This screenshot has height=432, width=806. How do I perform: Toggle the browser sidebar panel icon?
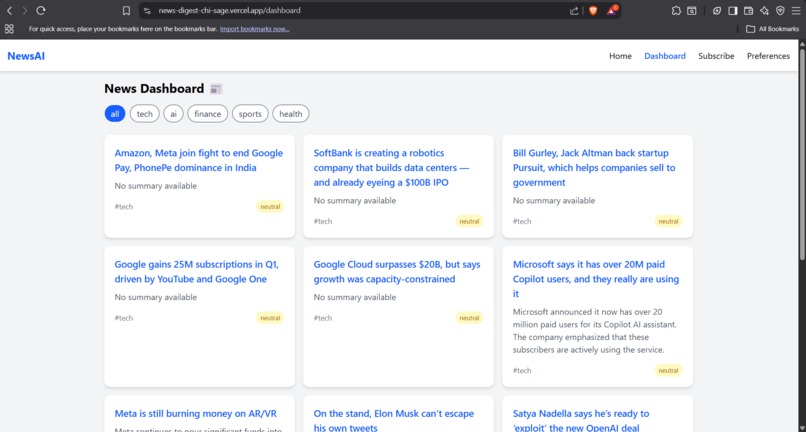(x=732, y=10)
